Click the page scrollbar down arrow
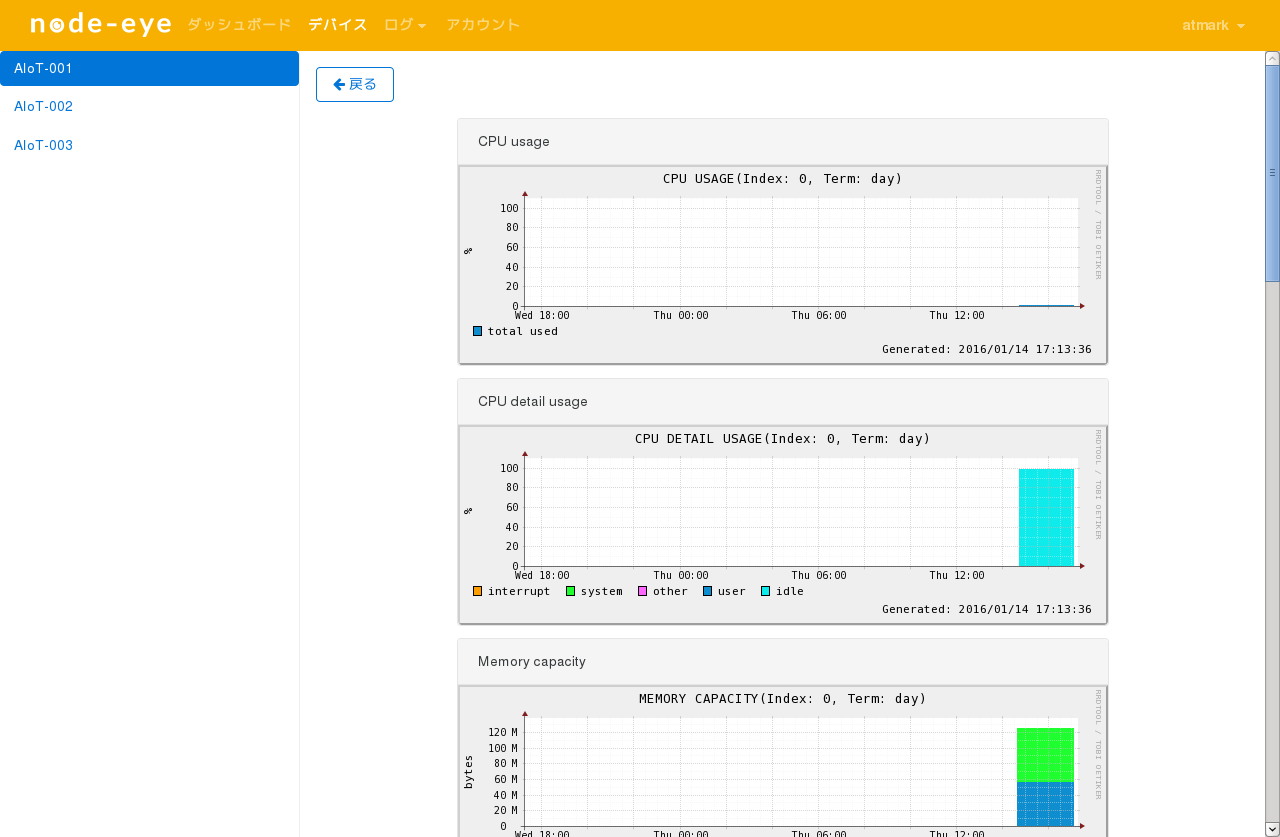The image size is (1280, 837). point(1272,829)
